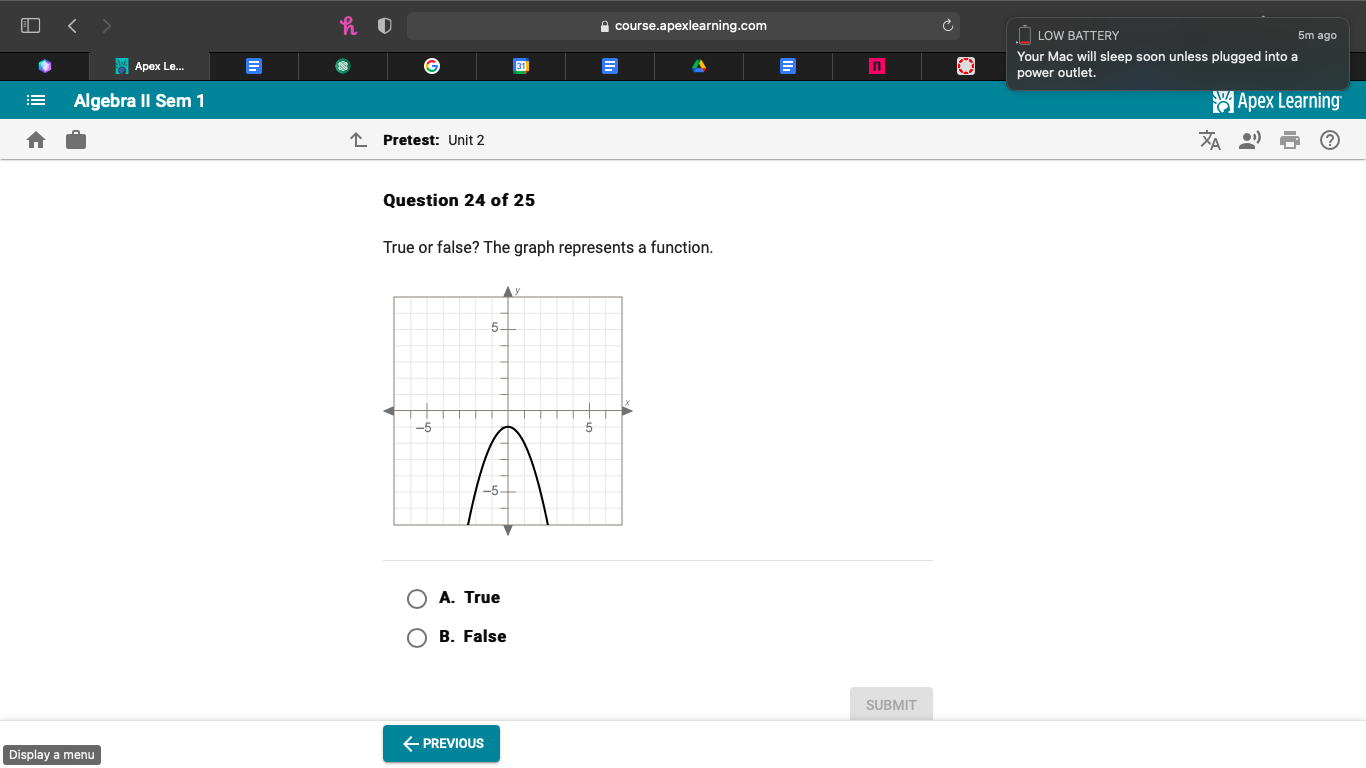Go to the PREVIOUS question
The height and width of the screenshot is (768, 1366).
point(441,743)
